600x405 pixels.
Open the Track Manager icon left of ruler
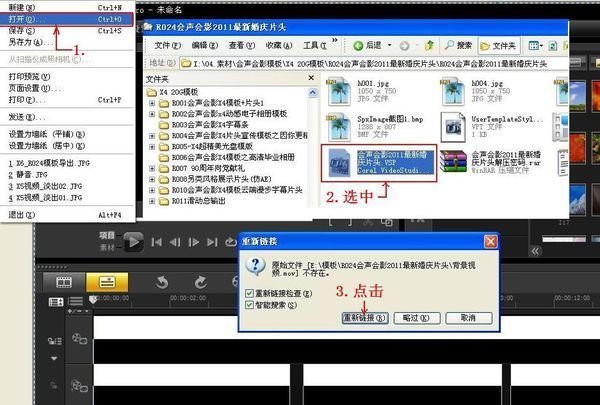coord(55,302)
